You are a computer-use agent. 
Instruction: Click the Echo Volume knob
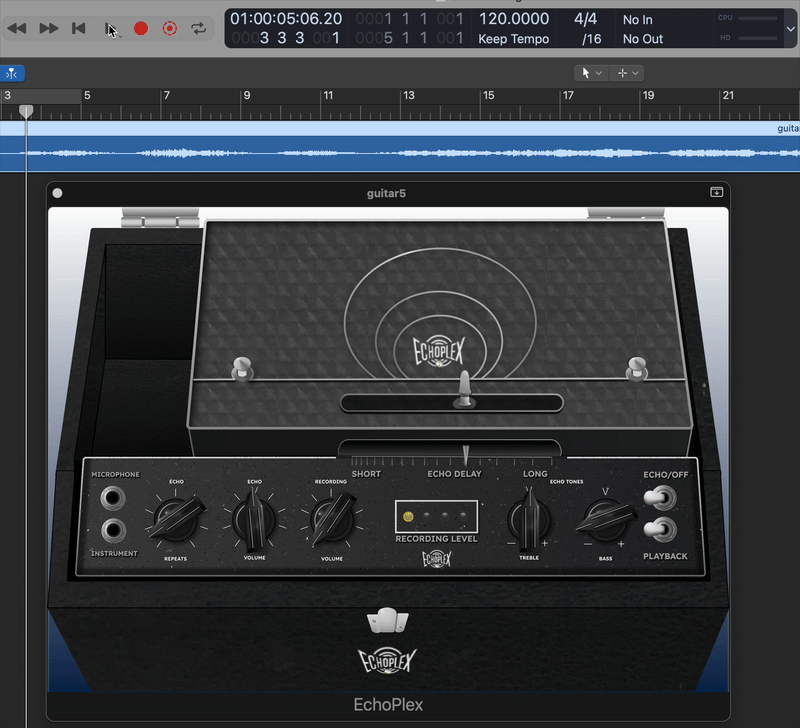(x=254, y=519)
